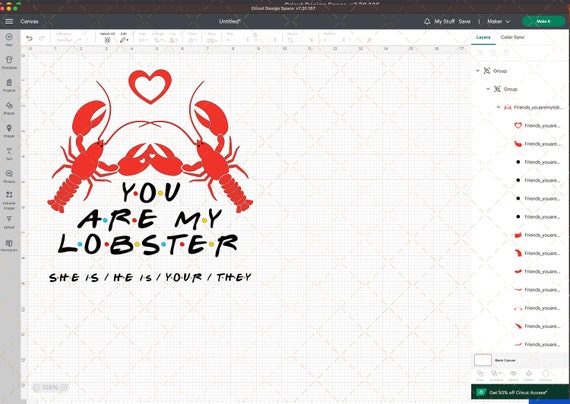This screenshot has height=404, width=570.
Task: Redo the last undone action
Action: click(41, 38)
